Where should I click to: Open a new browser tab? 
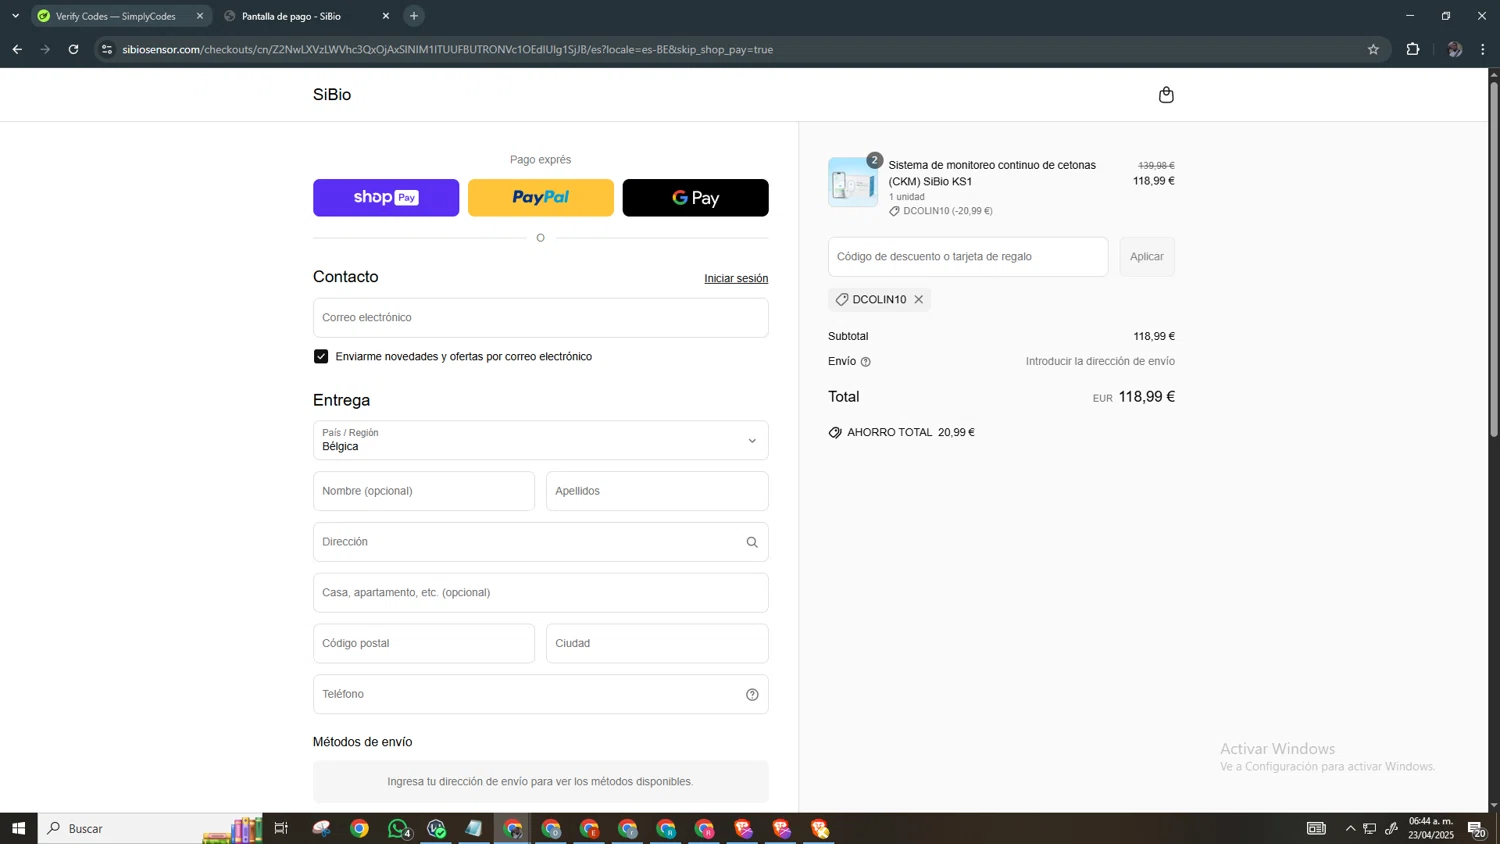(414, 16)
